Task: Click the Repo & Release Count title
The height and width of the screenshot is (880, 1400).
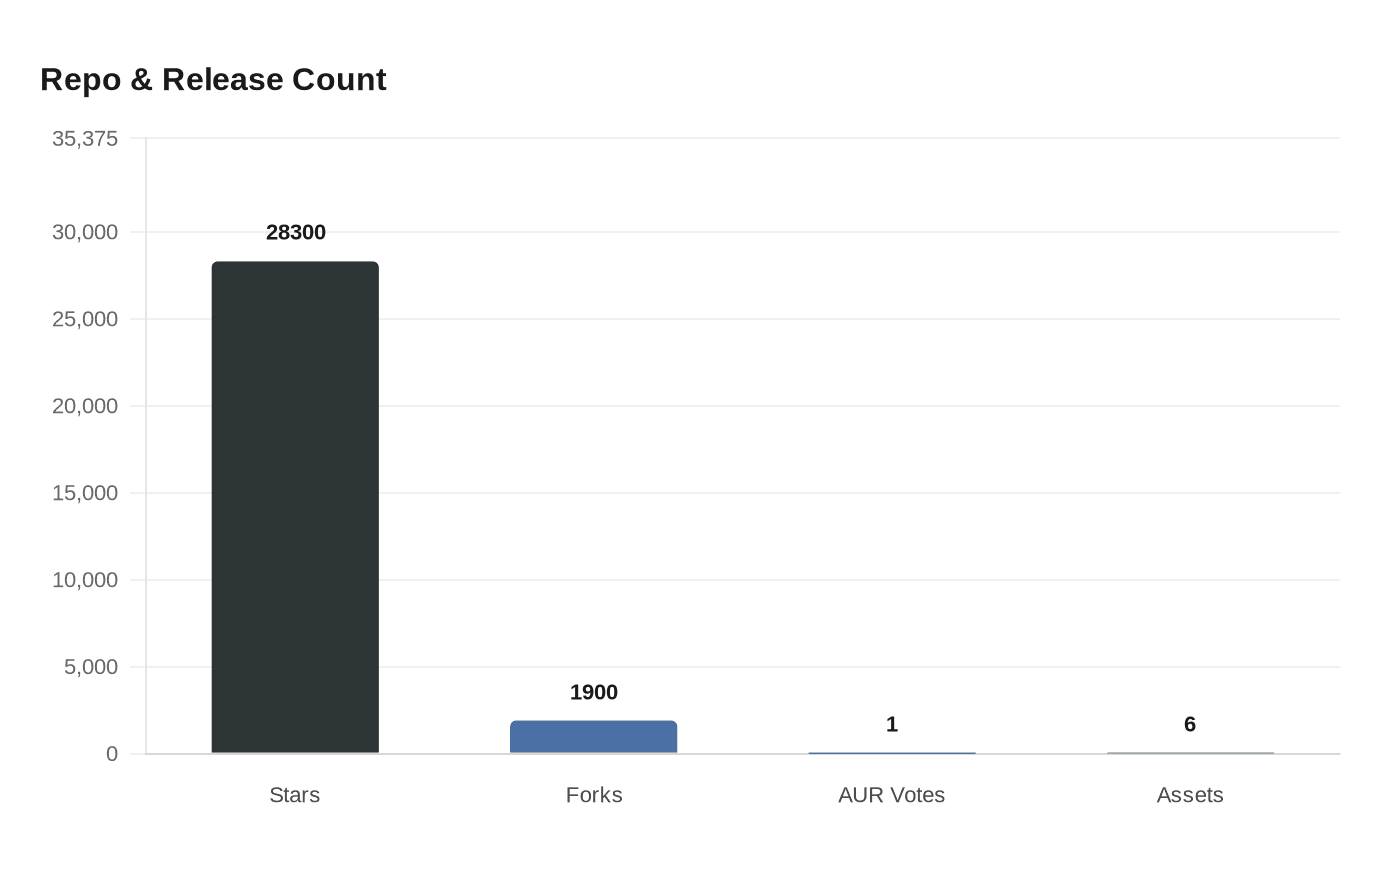Action: 213,79
